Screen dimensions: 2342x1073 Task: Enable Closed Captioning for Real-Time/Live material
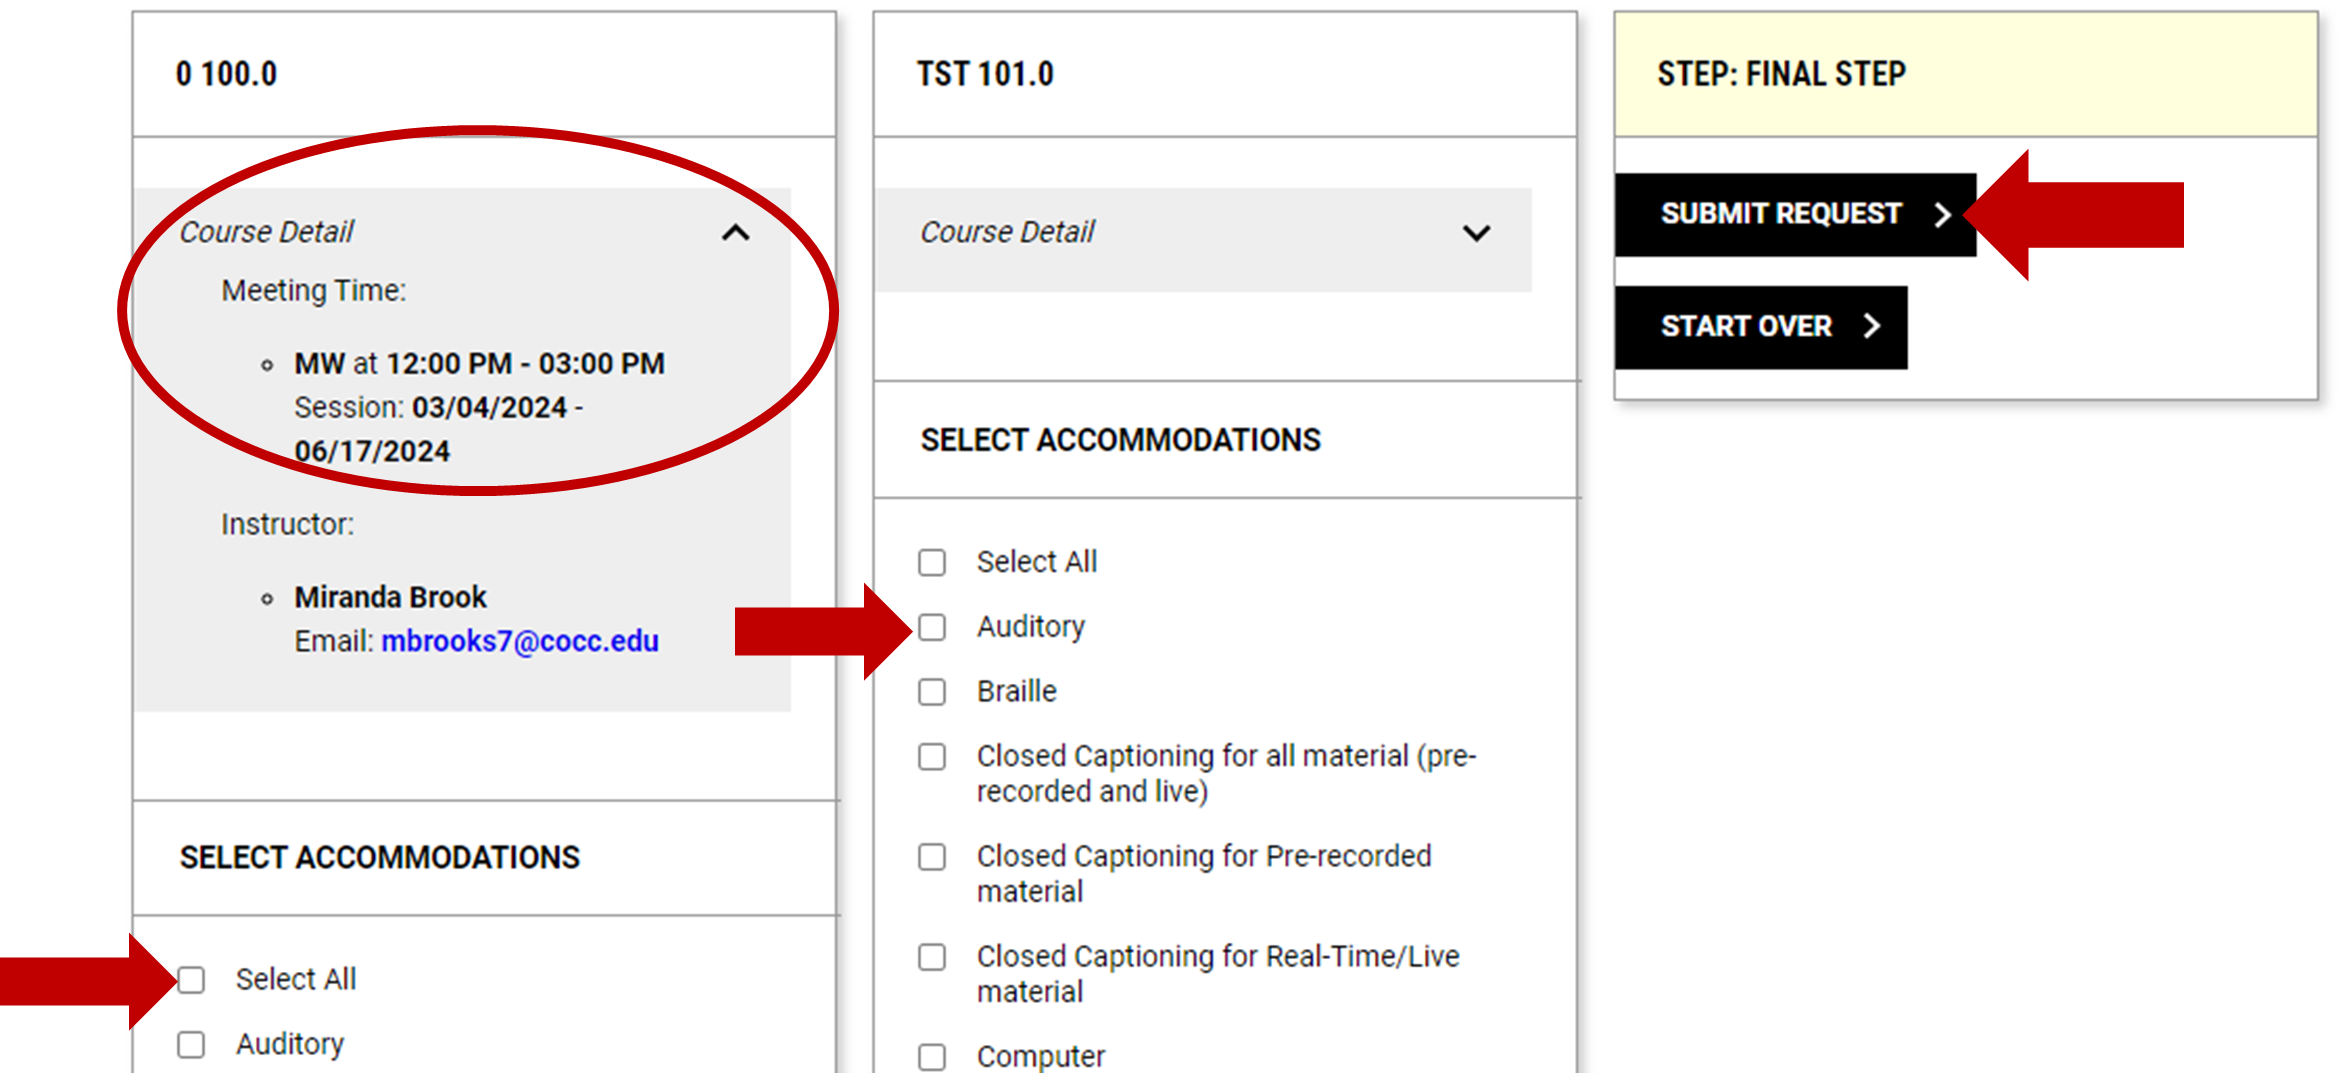tap(931, 957)
